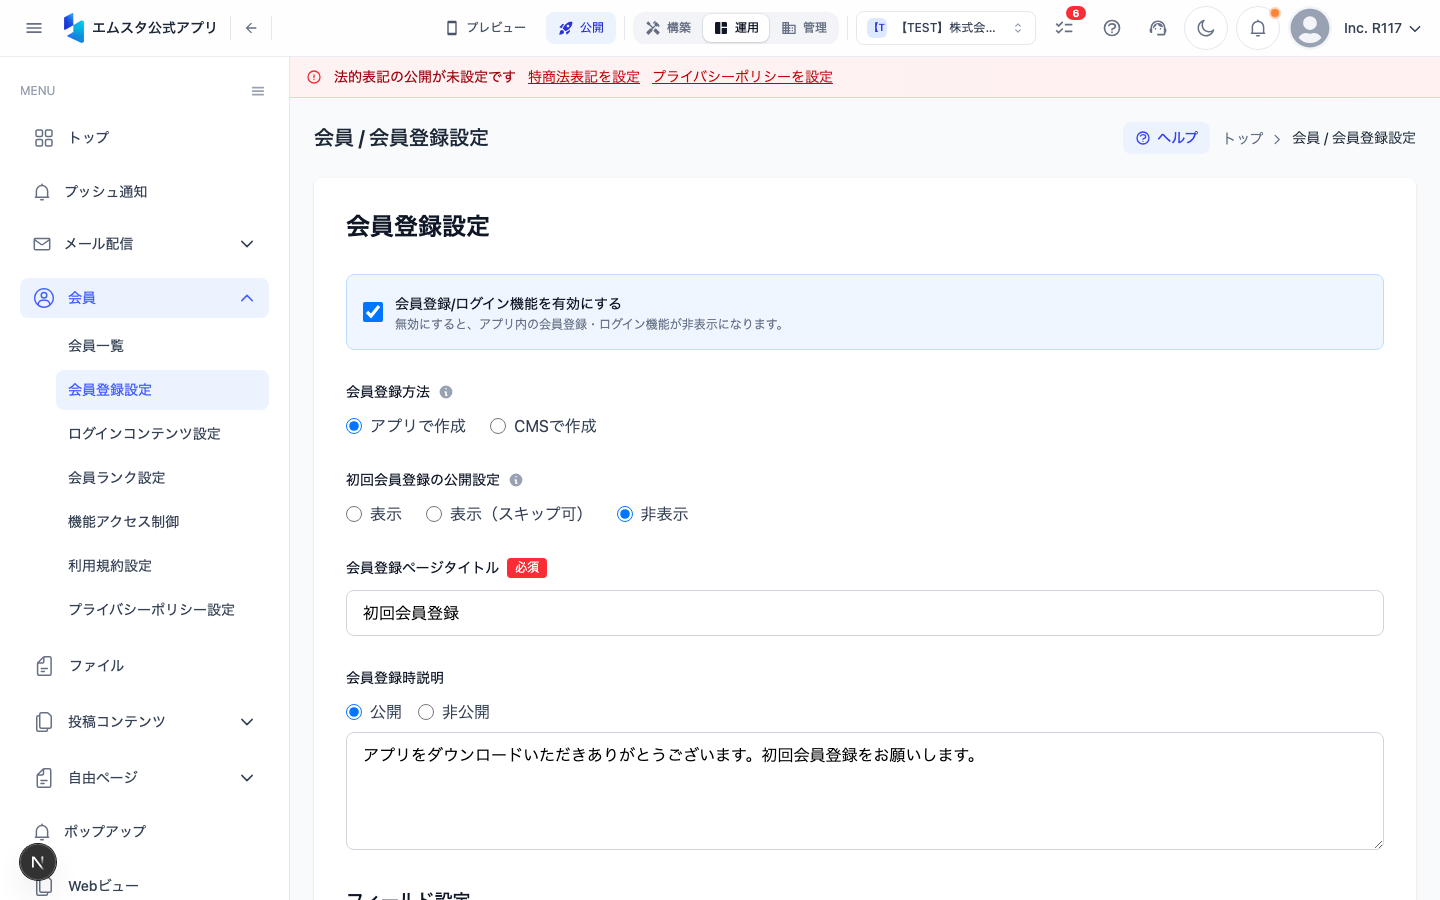Open the notifications bell icon
Screen dimensions: 1440x900
click(x=1258, y=28)
